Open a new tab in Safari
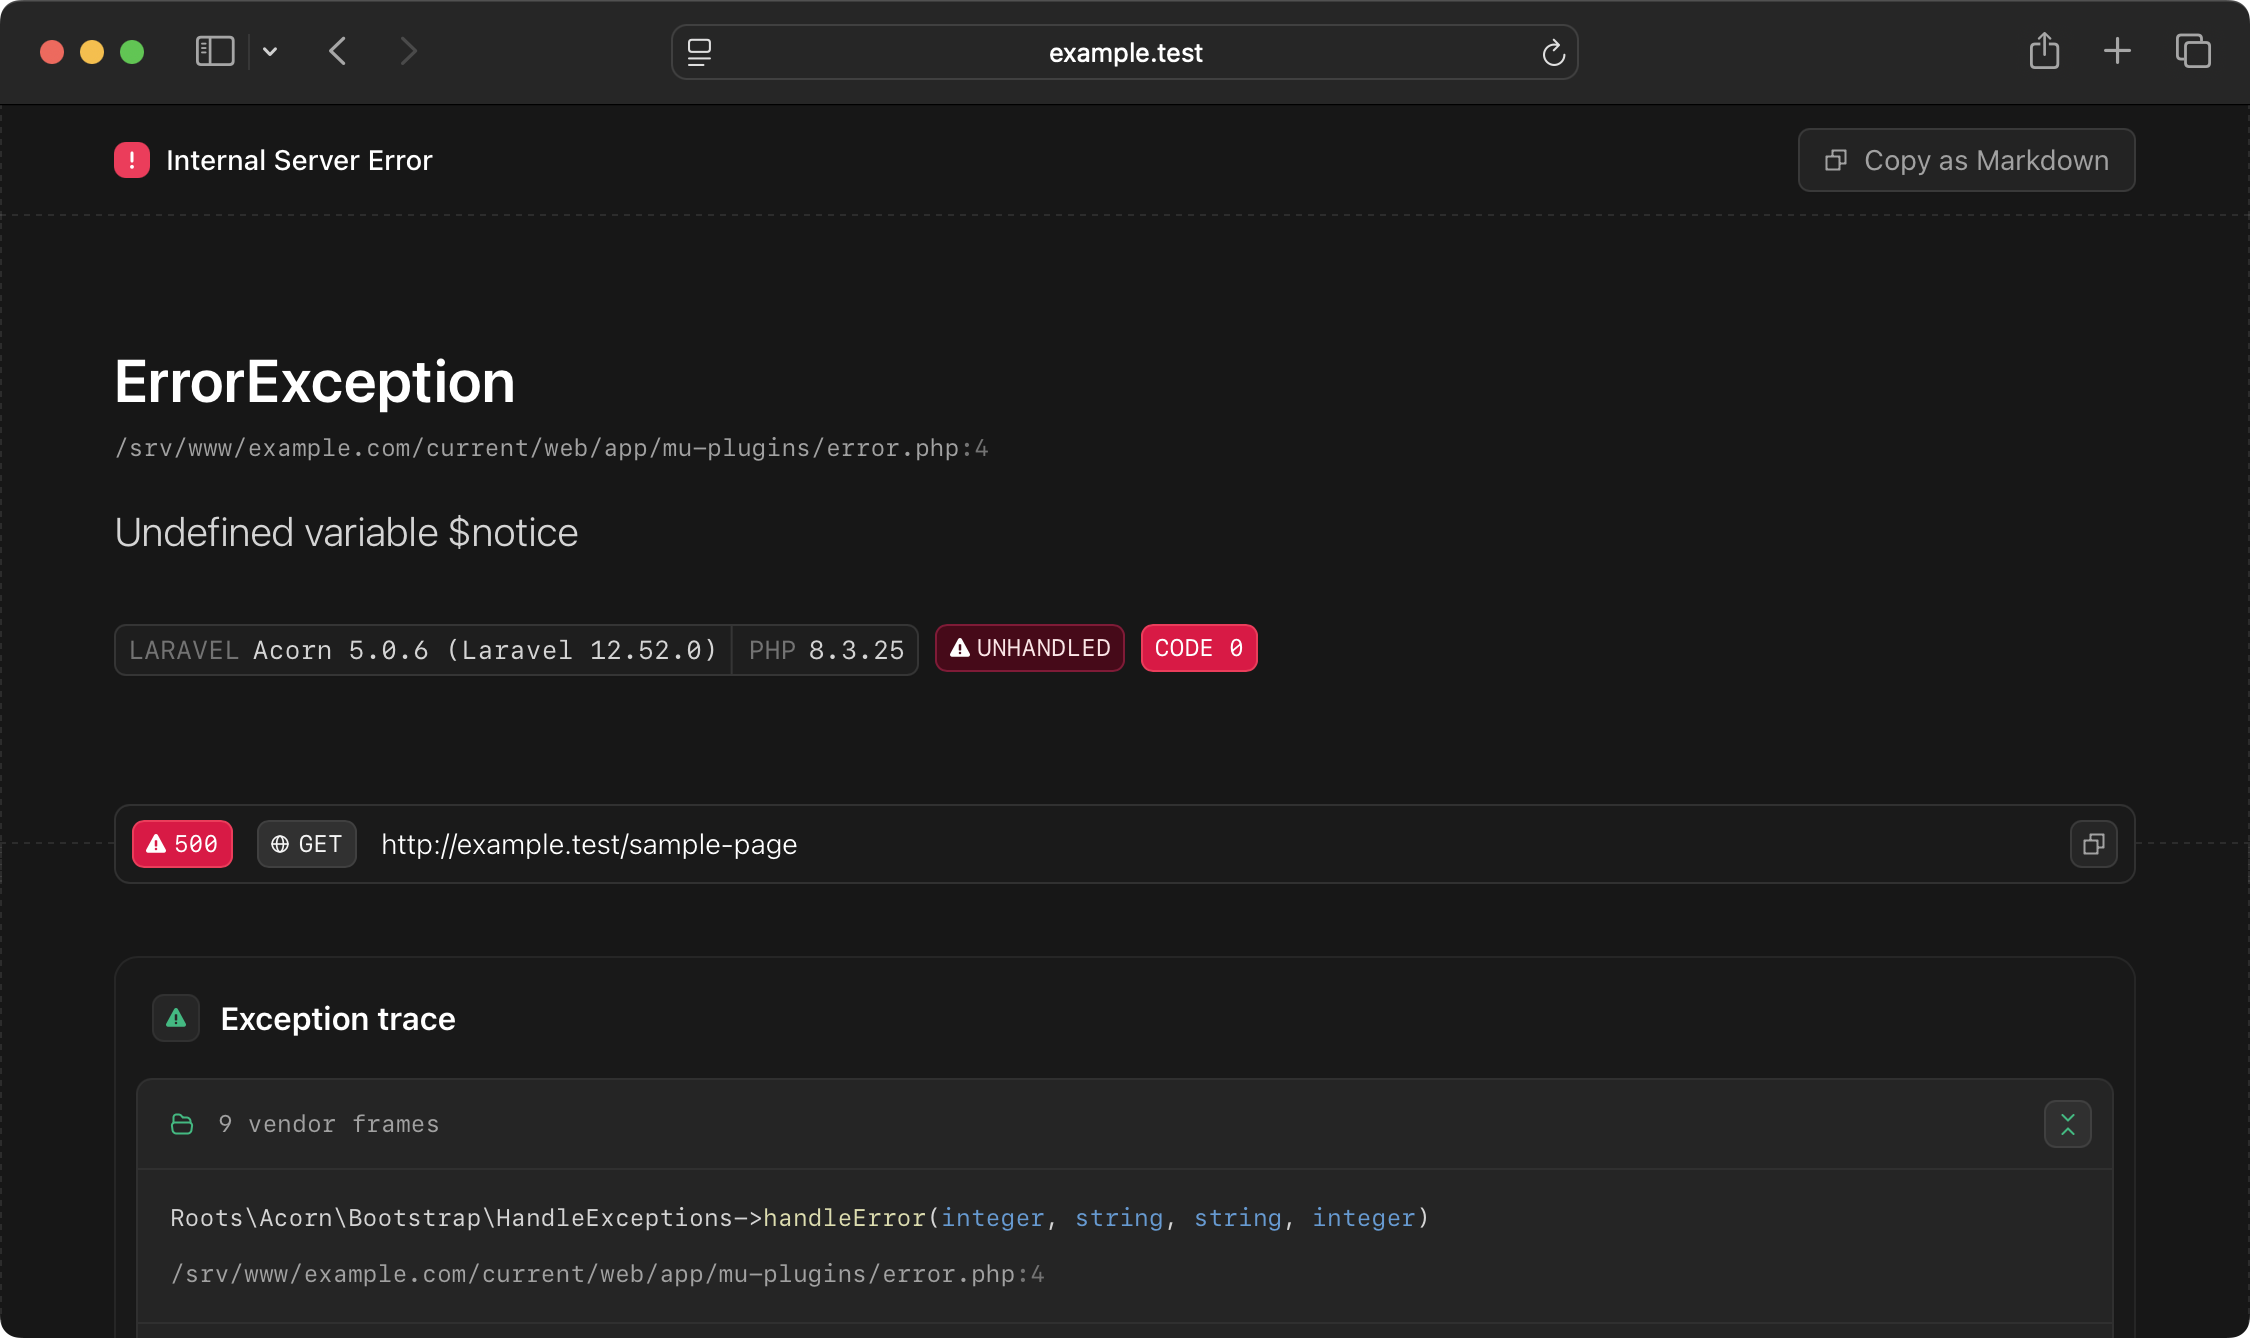The width and height of the screenshot is (2250, 1338). click(x=2118, y=51)
